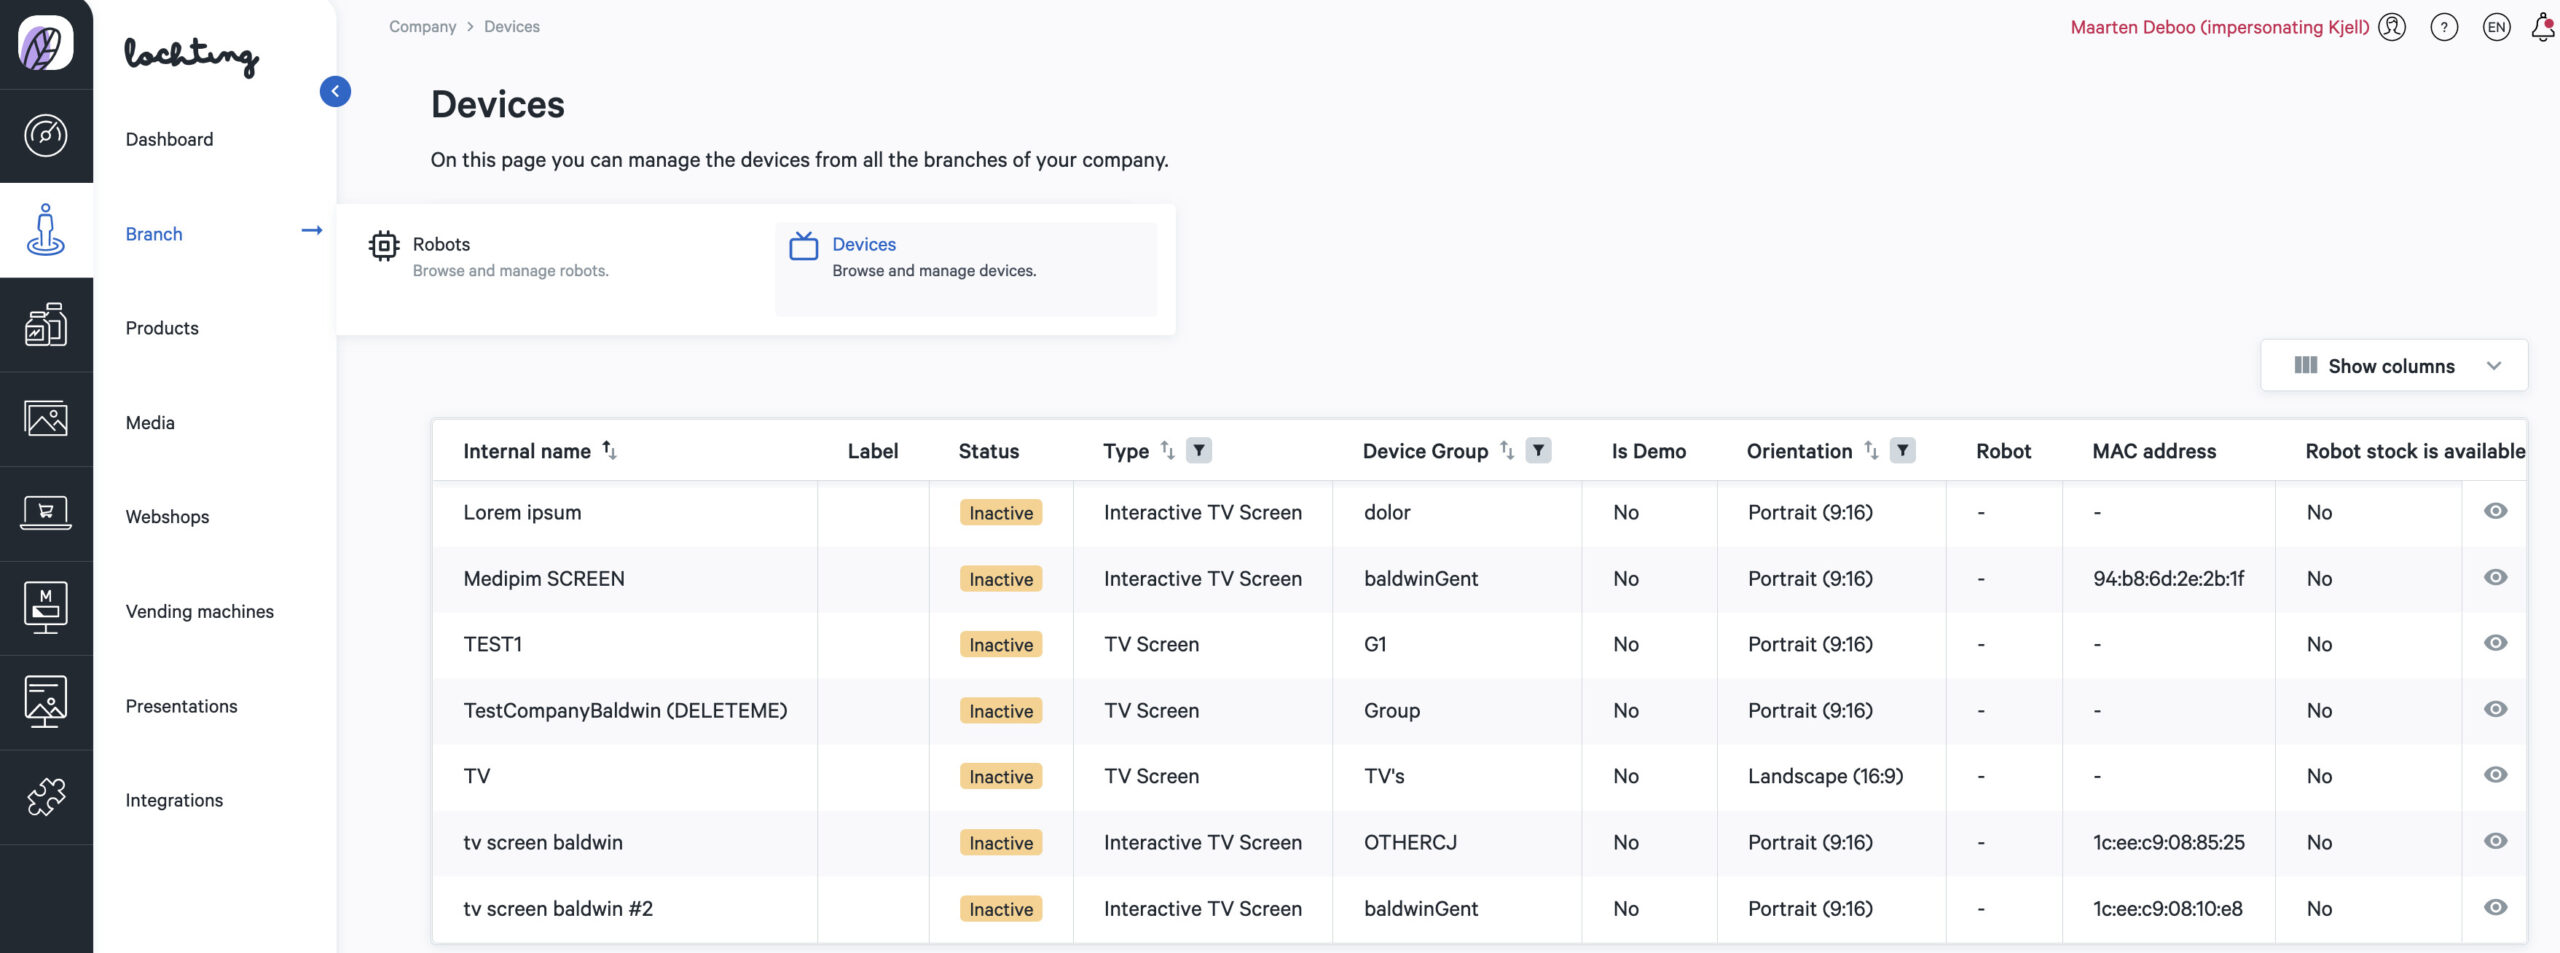Open the Dashboard gauge icon in sidebar
This screenshot has height=953, width=2560.
pyautogui.click(x=46, y=136)
